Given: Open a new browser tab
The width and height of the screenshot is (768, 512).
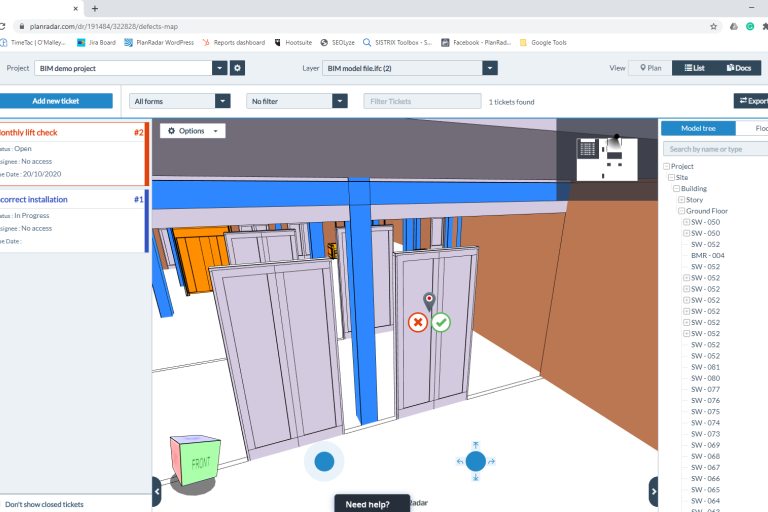Looking at the screenshot, I should [95, 8].
